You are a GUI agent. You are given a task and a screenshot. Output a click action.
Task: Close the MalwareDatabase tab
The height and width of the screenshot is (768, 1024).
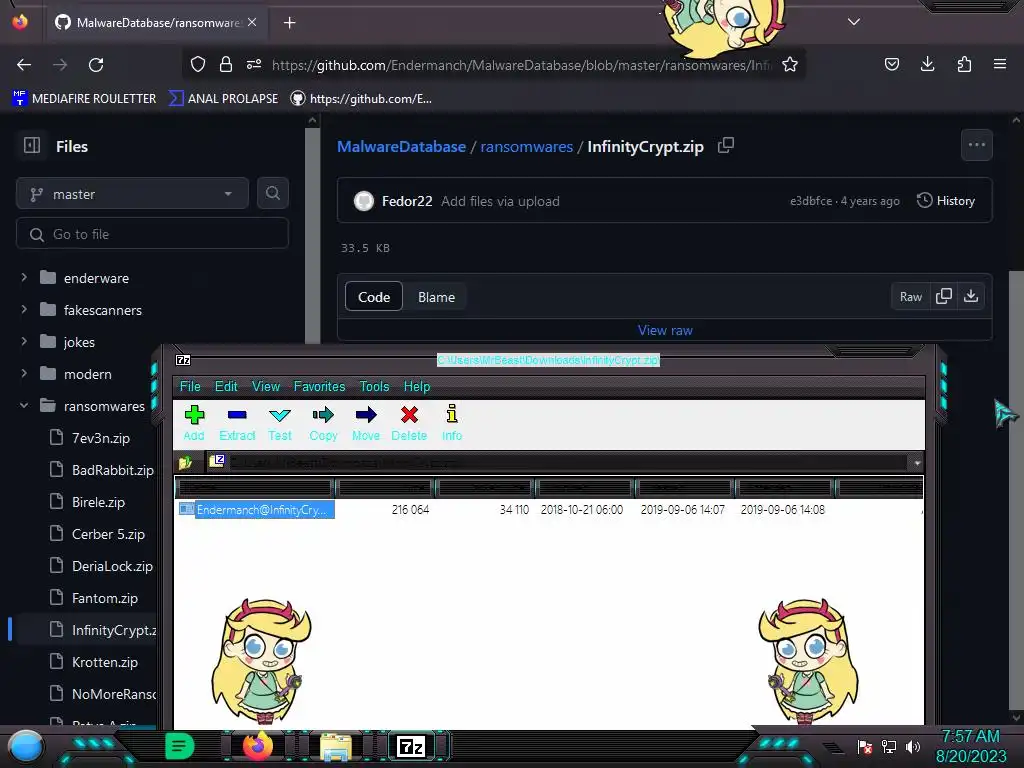point(252,22)
